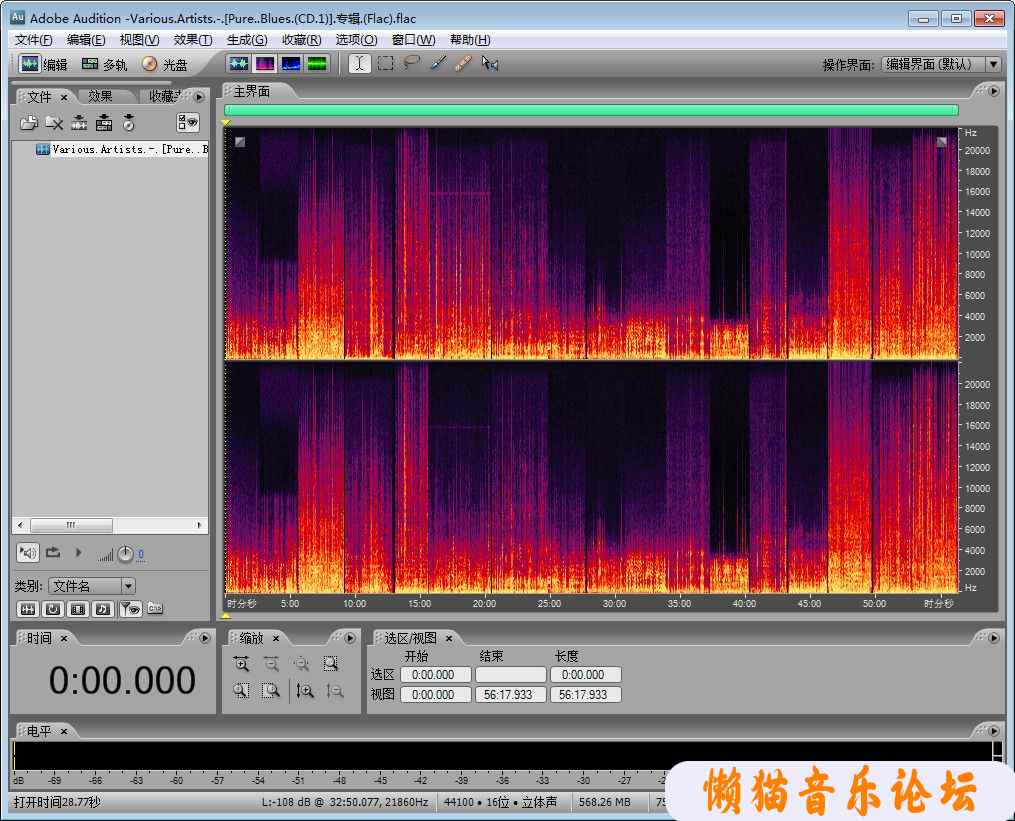Choose the Time Selection I-beam tool

click(x=360, y=63)
